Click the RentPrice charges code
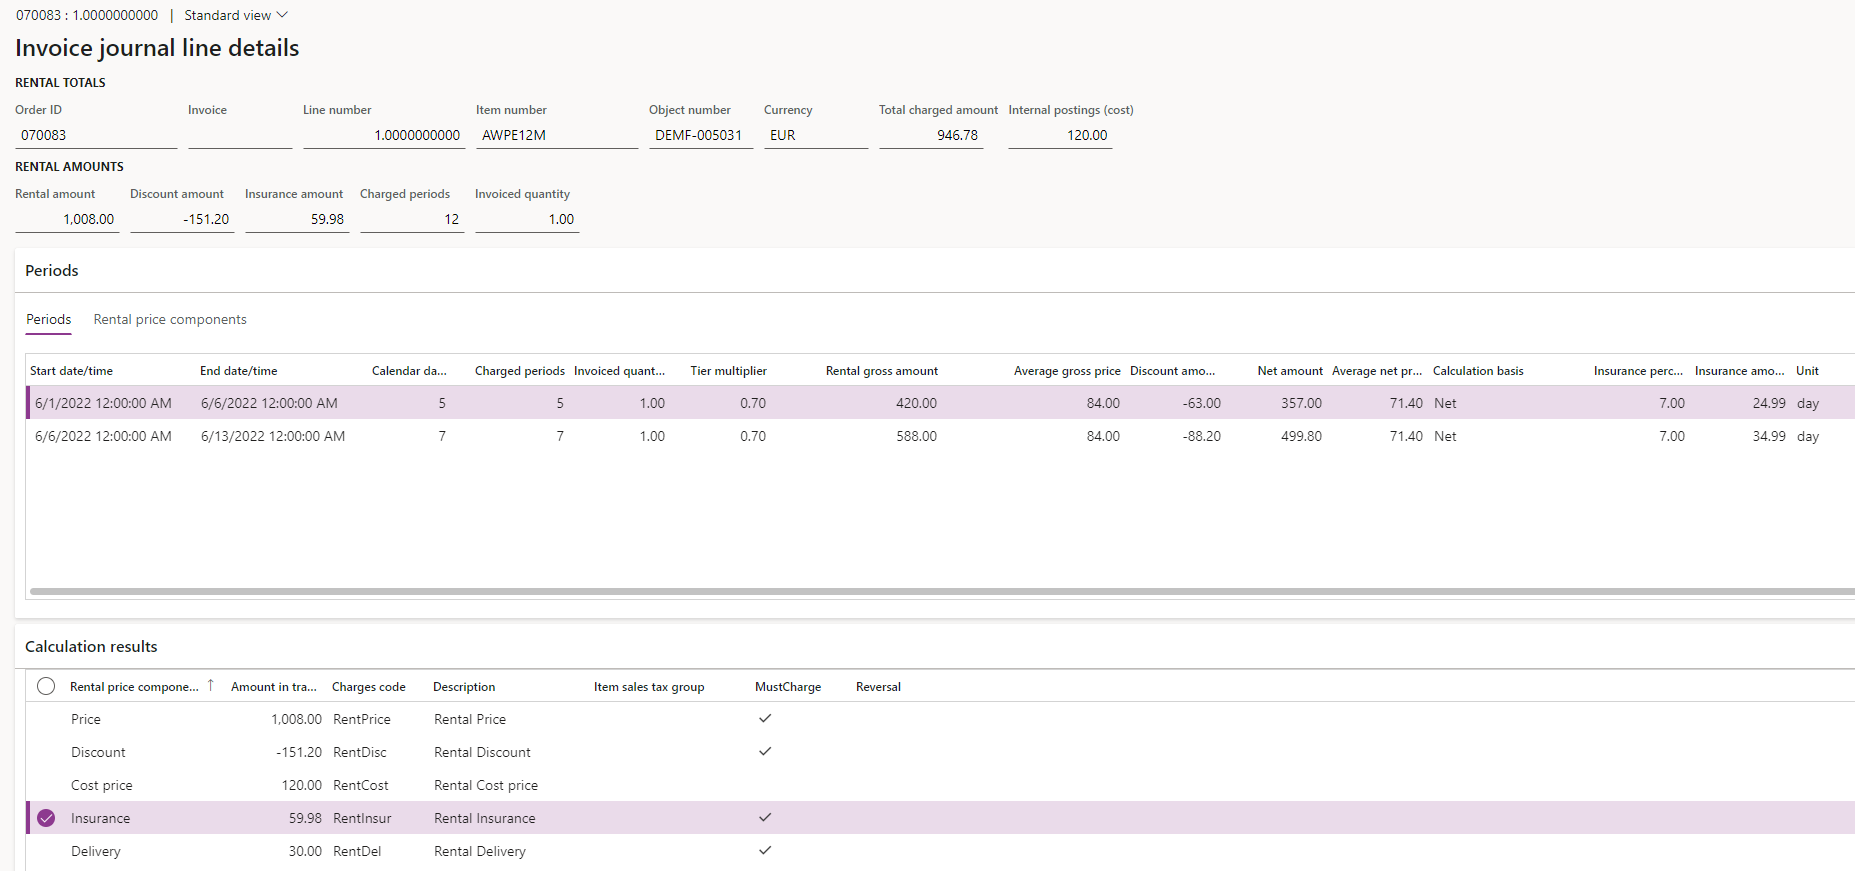This screenshot has height=871, width=1855. 362,719
